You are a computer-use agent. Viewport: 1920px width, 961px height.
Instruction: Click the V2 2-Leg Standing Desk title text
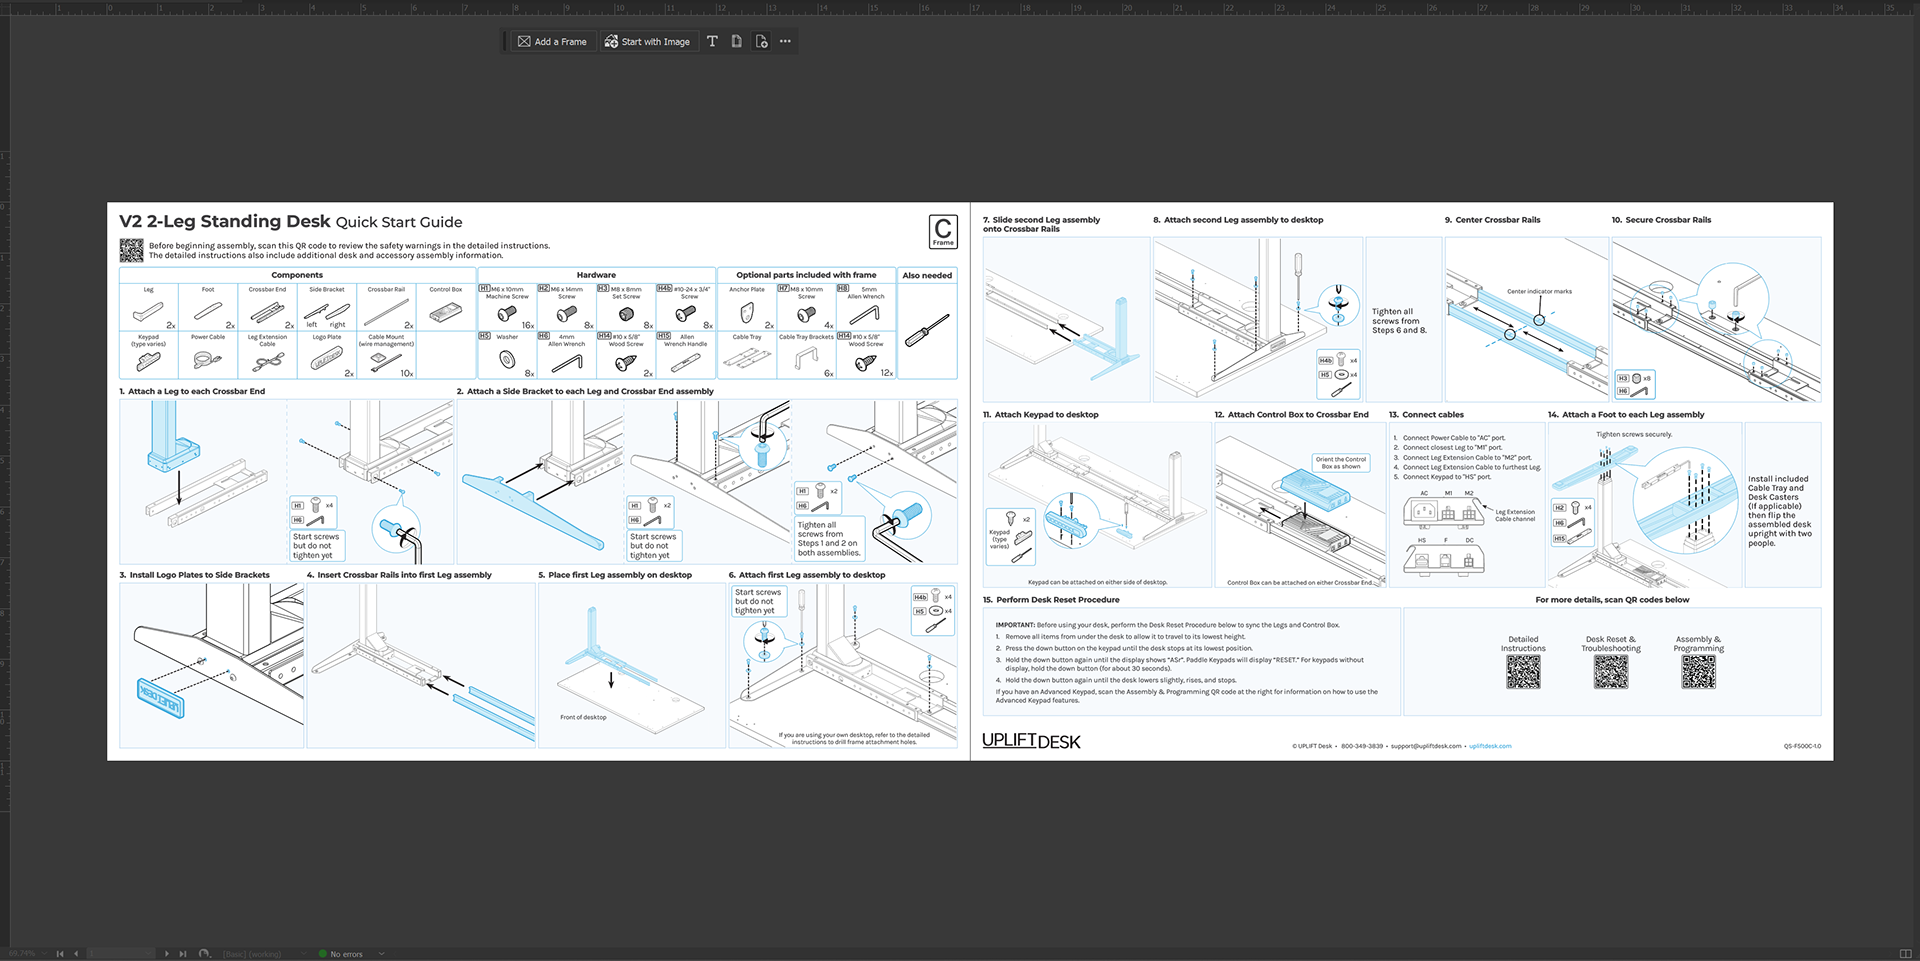coord(225,222)
